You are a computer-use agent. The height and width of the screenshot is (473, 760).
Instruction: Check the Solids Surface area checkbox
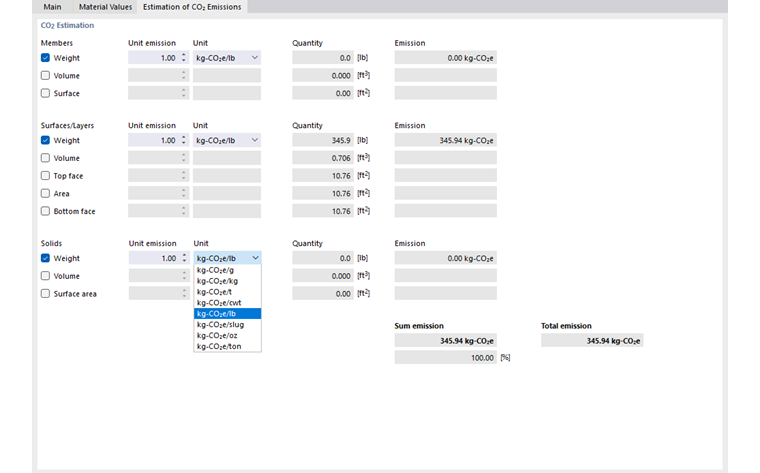point(45,294)
